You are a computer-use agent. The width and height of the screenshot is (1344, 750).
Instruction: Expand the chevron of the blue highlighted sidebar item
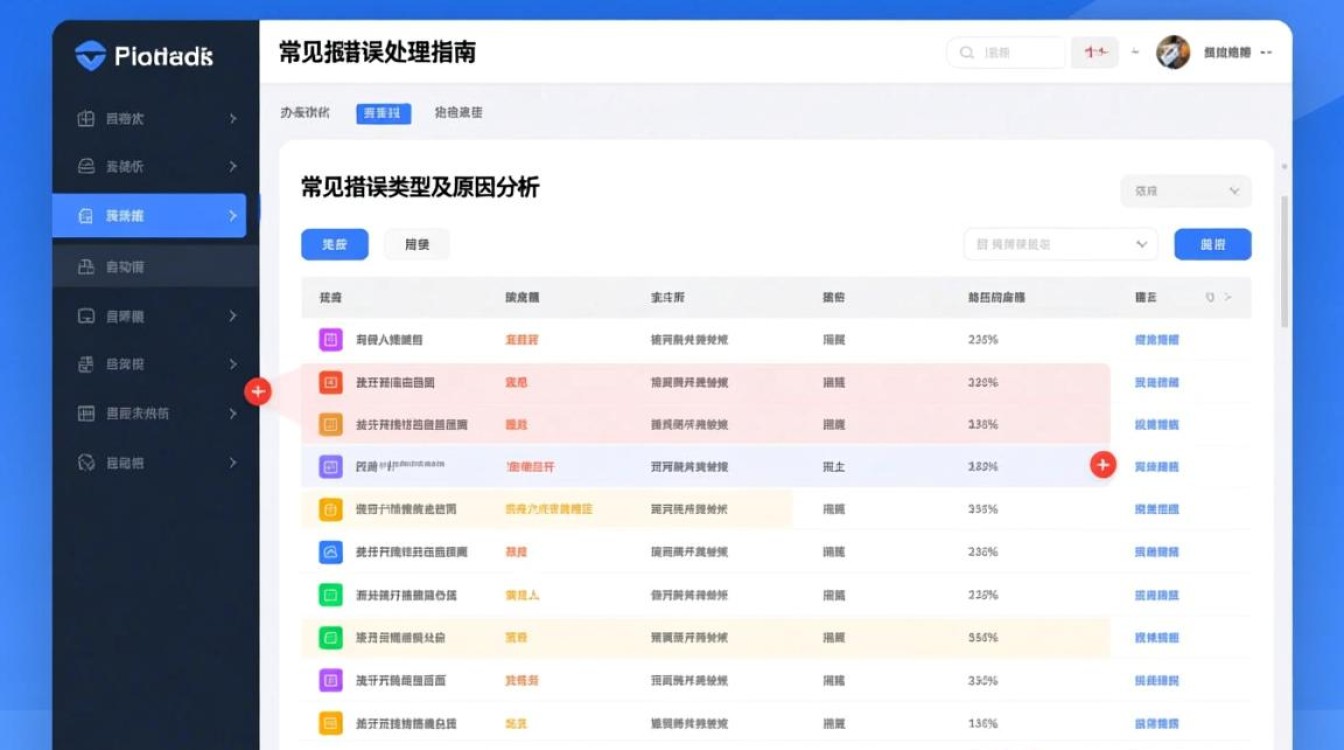[233, 216]
